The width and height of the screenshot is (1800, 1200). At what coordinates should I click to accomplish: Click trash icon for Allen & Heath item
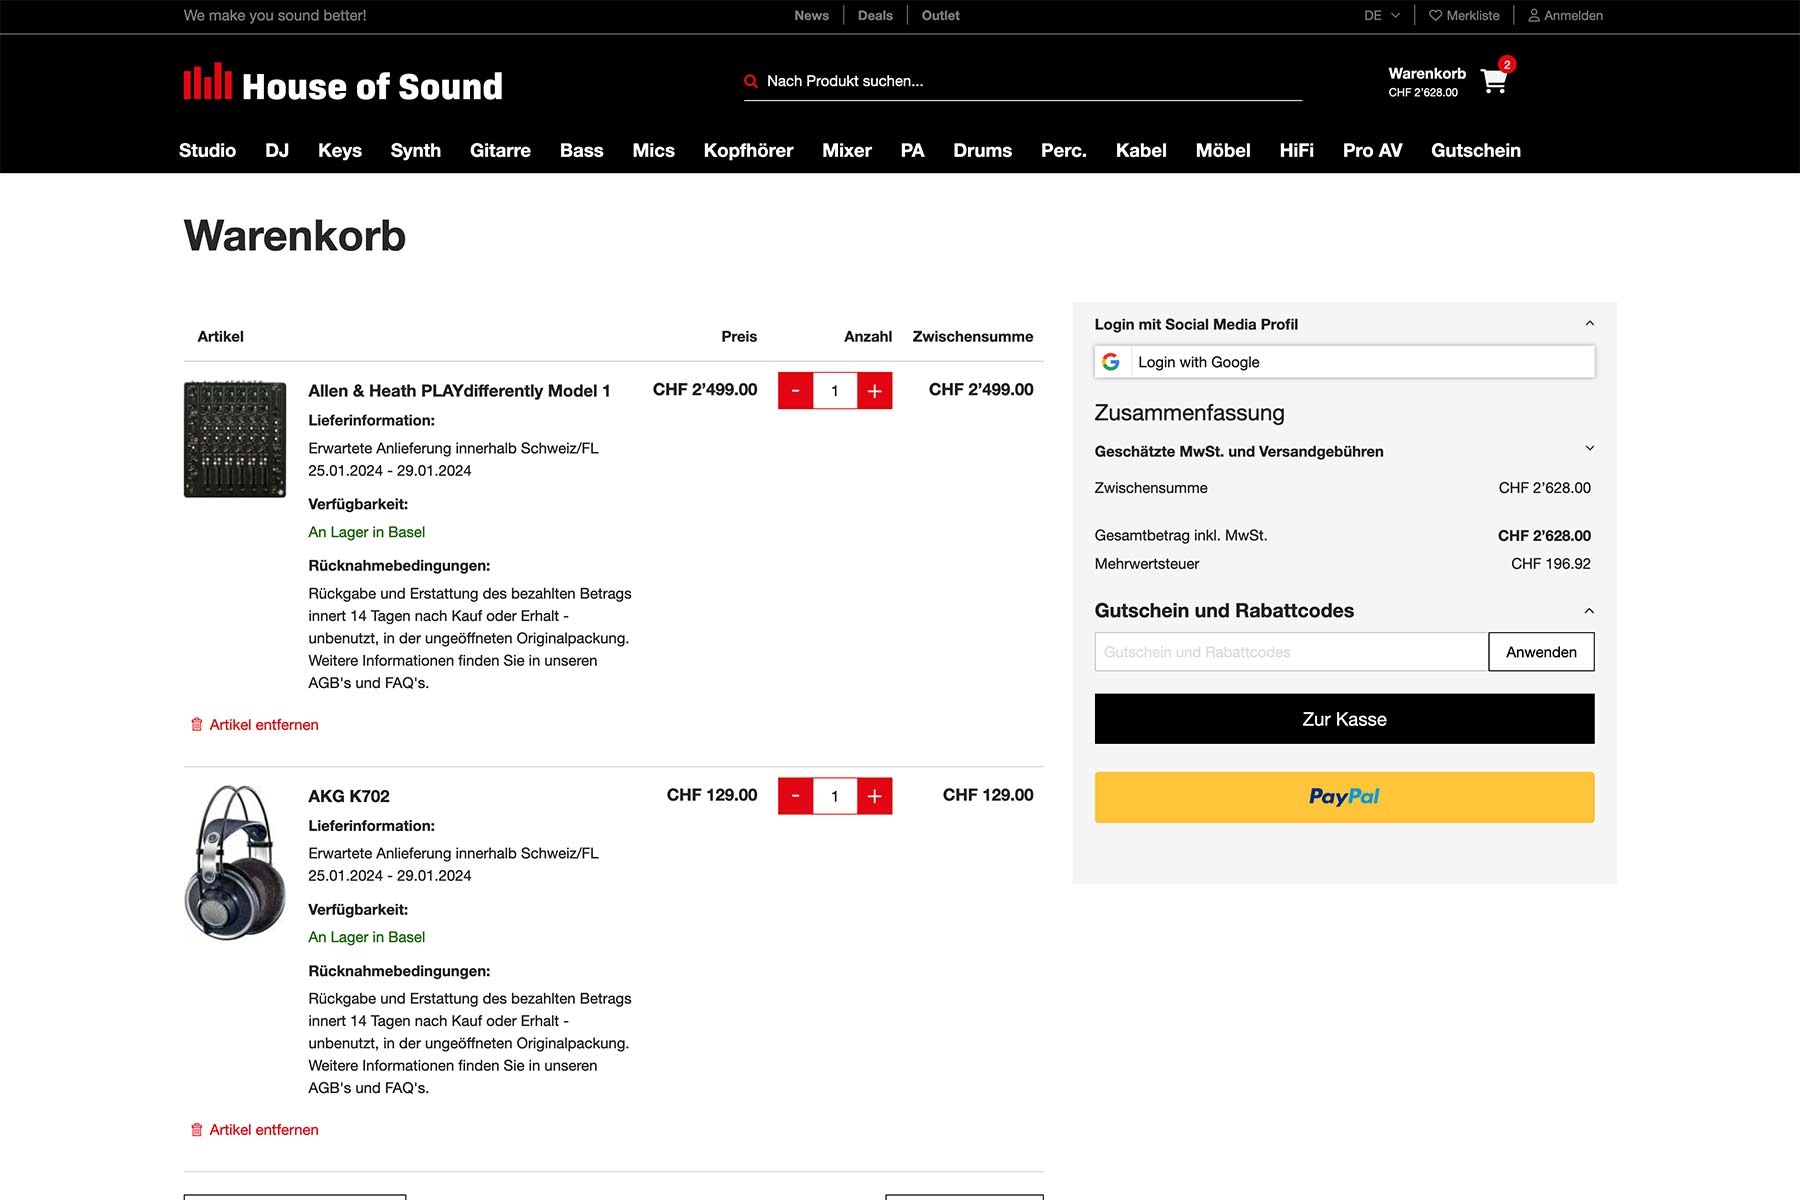pos(197,724)
